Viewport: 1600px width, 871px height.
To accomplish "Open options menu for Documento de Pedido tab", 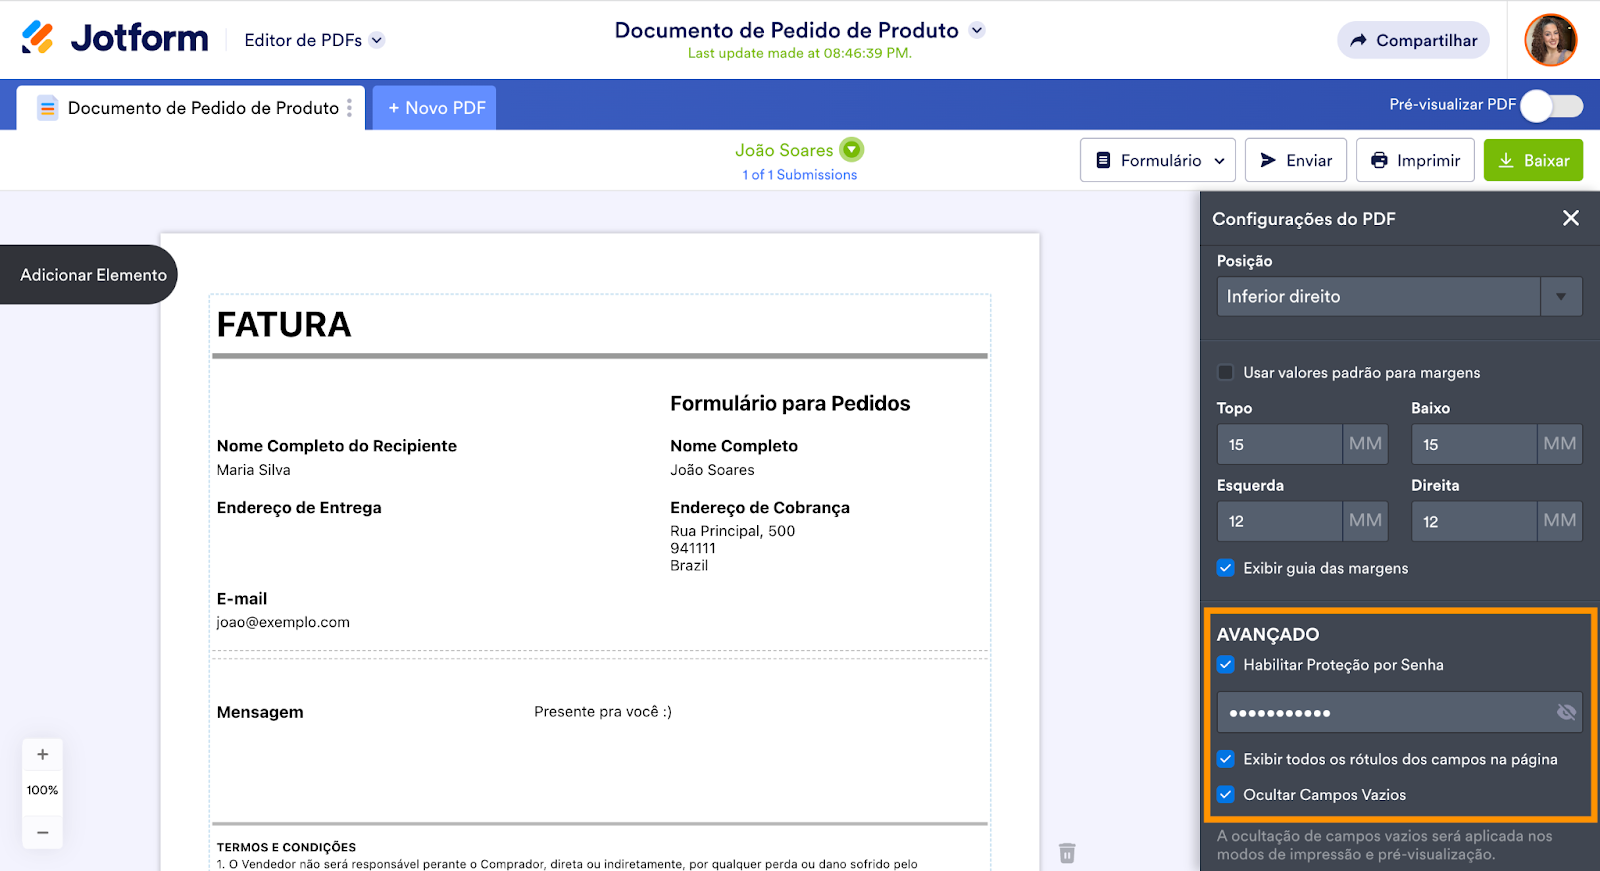I will click(x=349, y=108).
